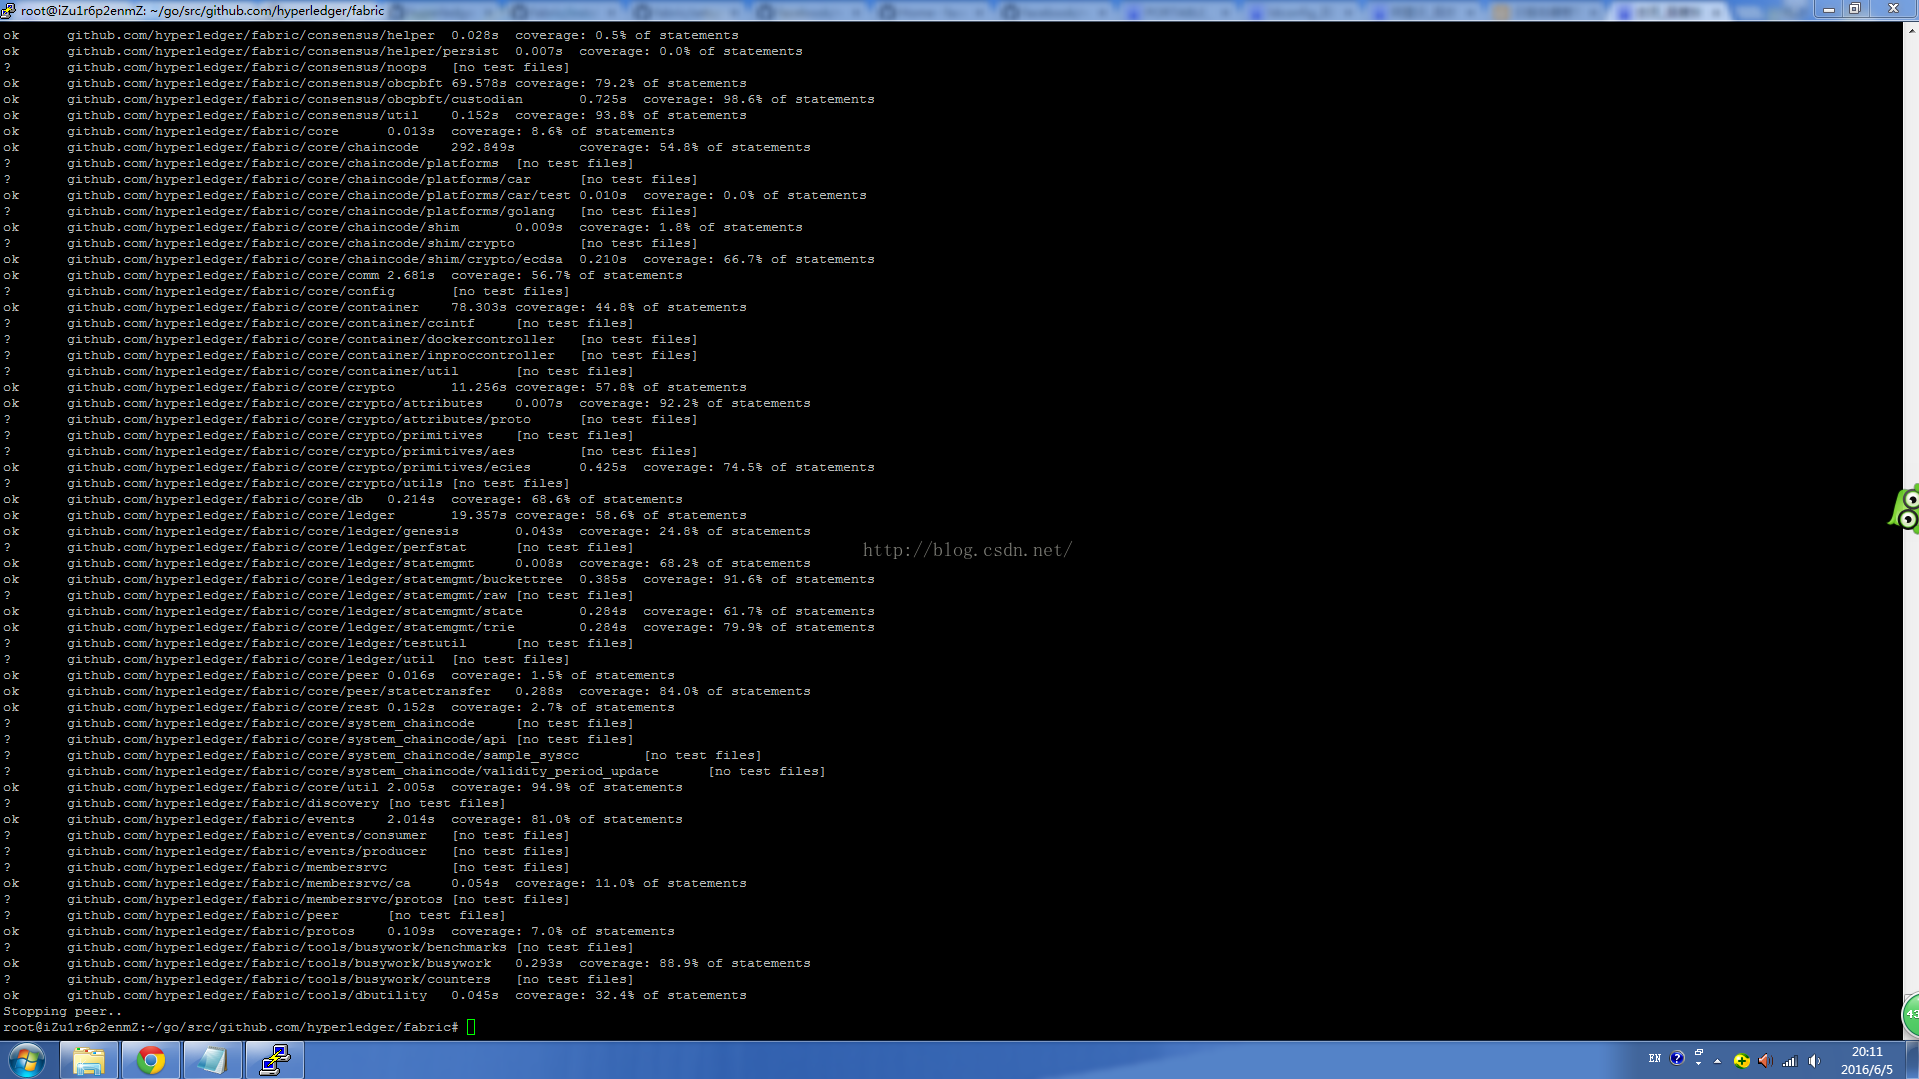1919x1079 pixels.
Task: Click the 'core/chaincode 292.849s' line
Action: click(407, 147)
